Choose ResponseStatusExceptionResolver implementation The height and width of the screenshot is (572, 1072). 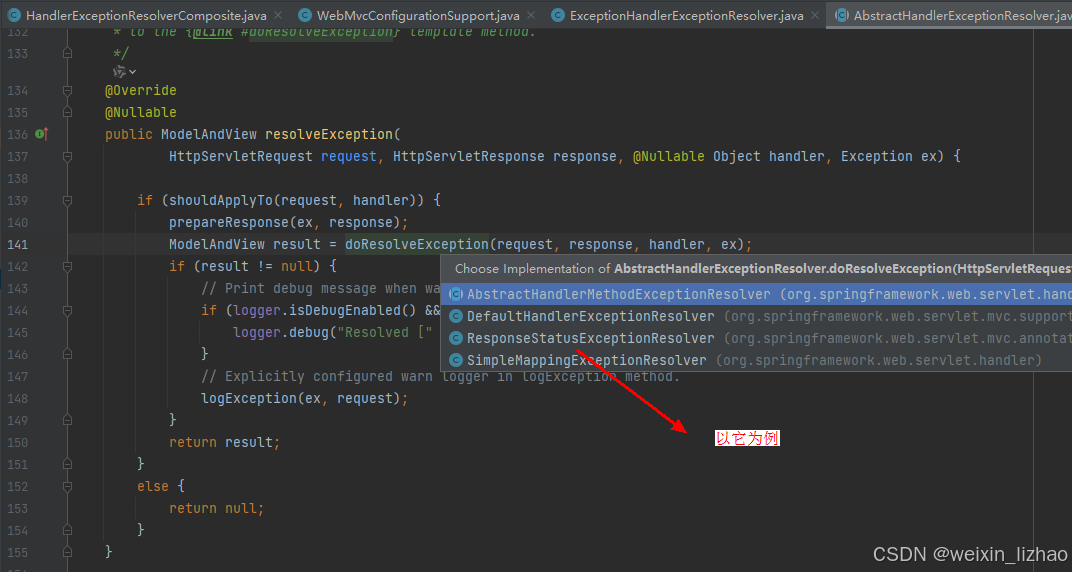[756, 338]
